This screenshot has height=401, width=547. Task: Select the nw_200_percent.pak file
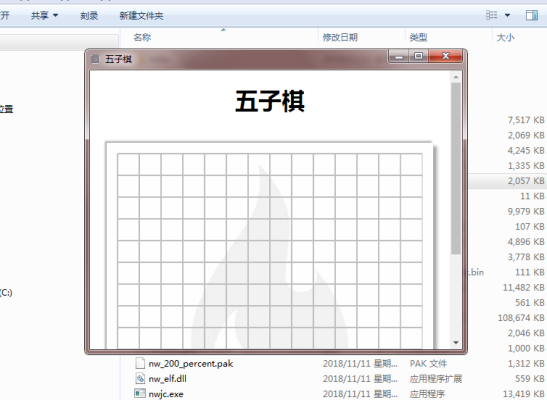[x=191, y=364]
